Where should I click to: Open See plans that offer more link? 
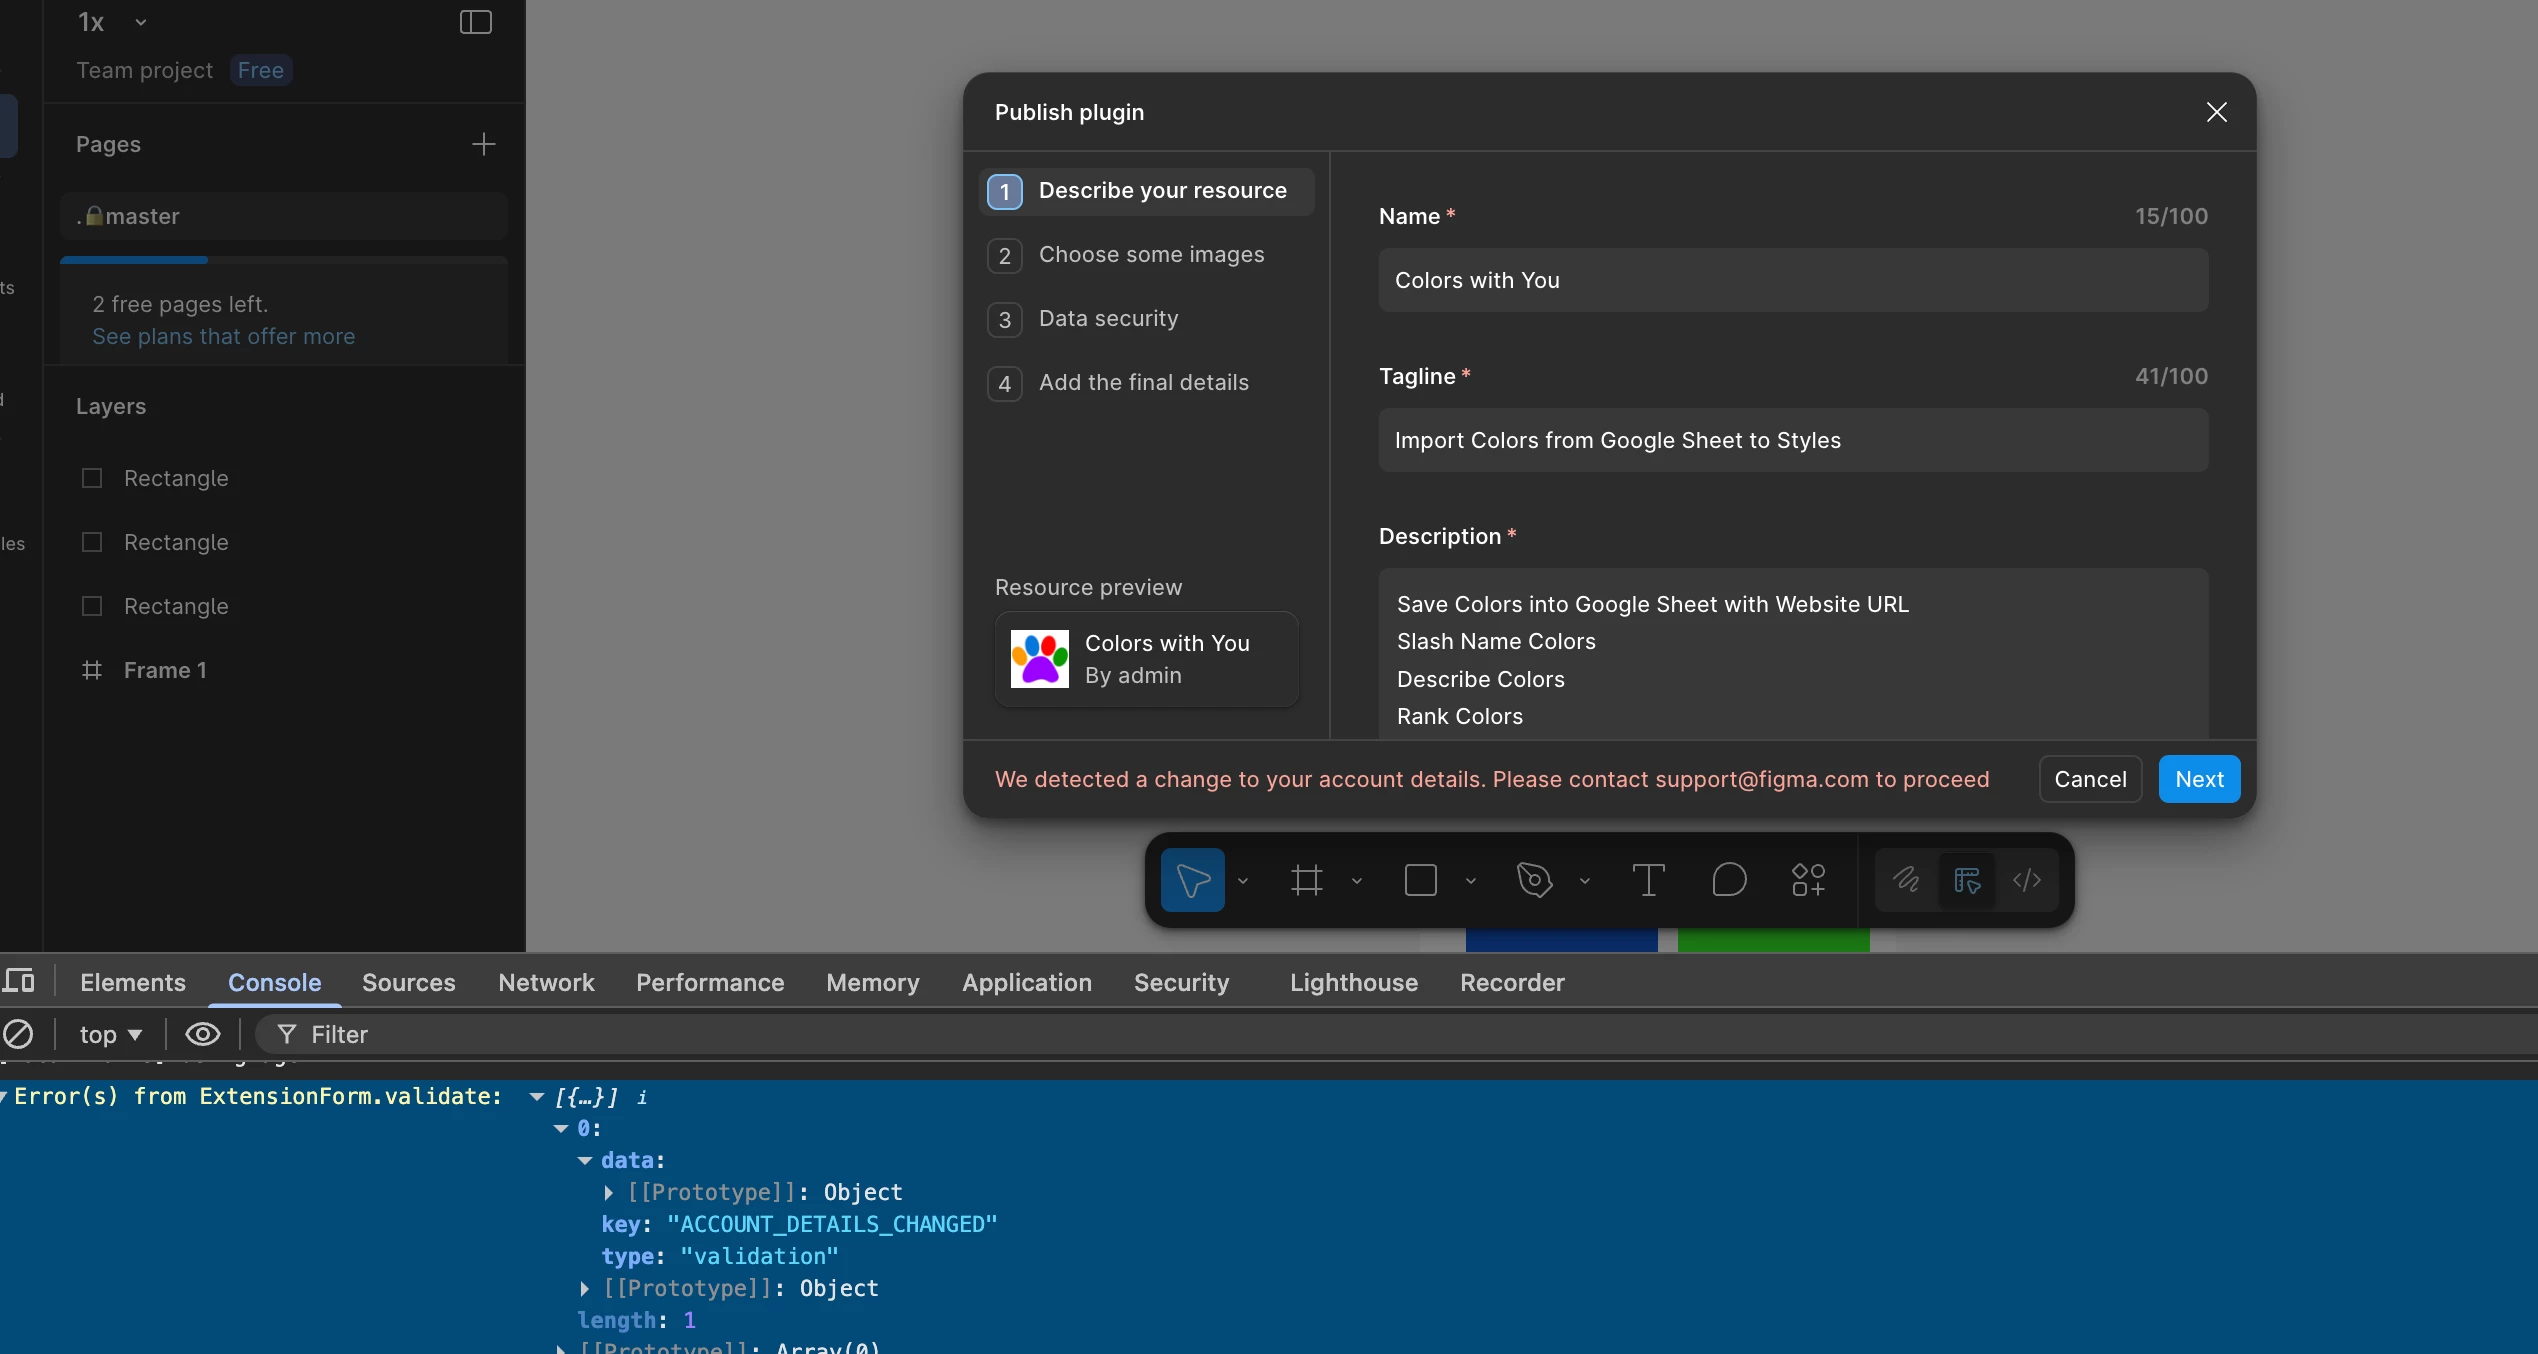[224, 336]
